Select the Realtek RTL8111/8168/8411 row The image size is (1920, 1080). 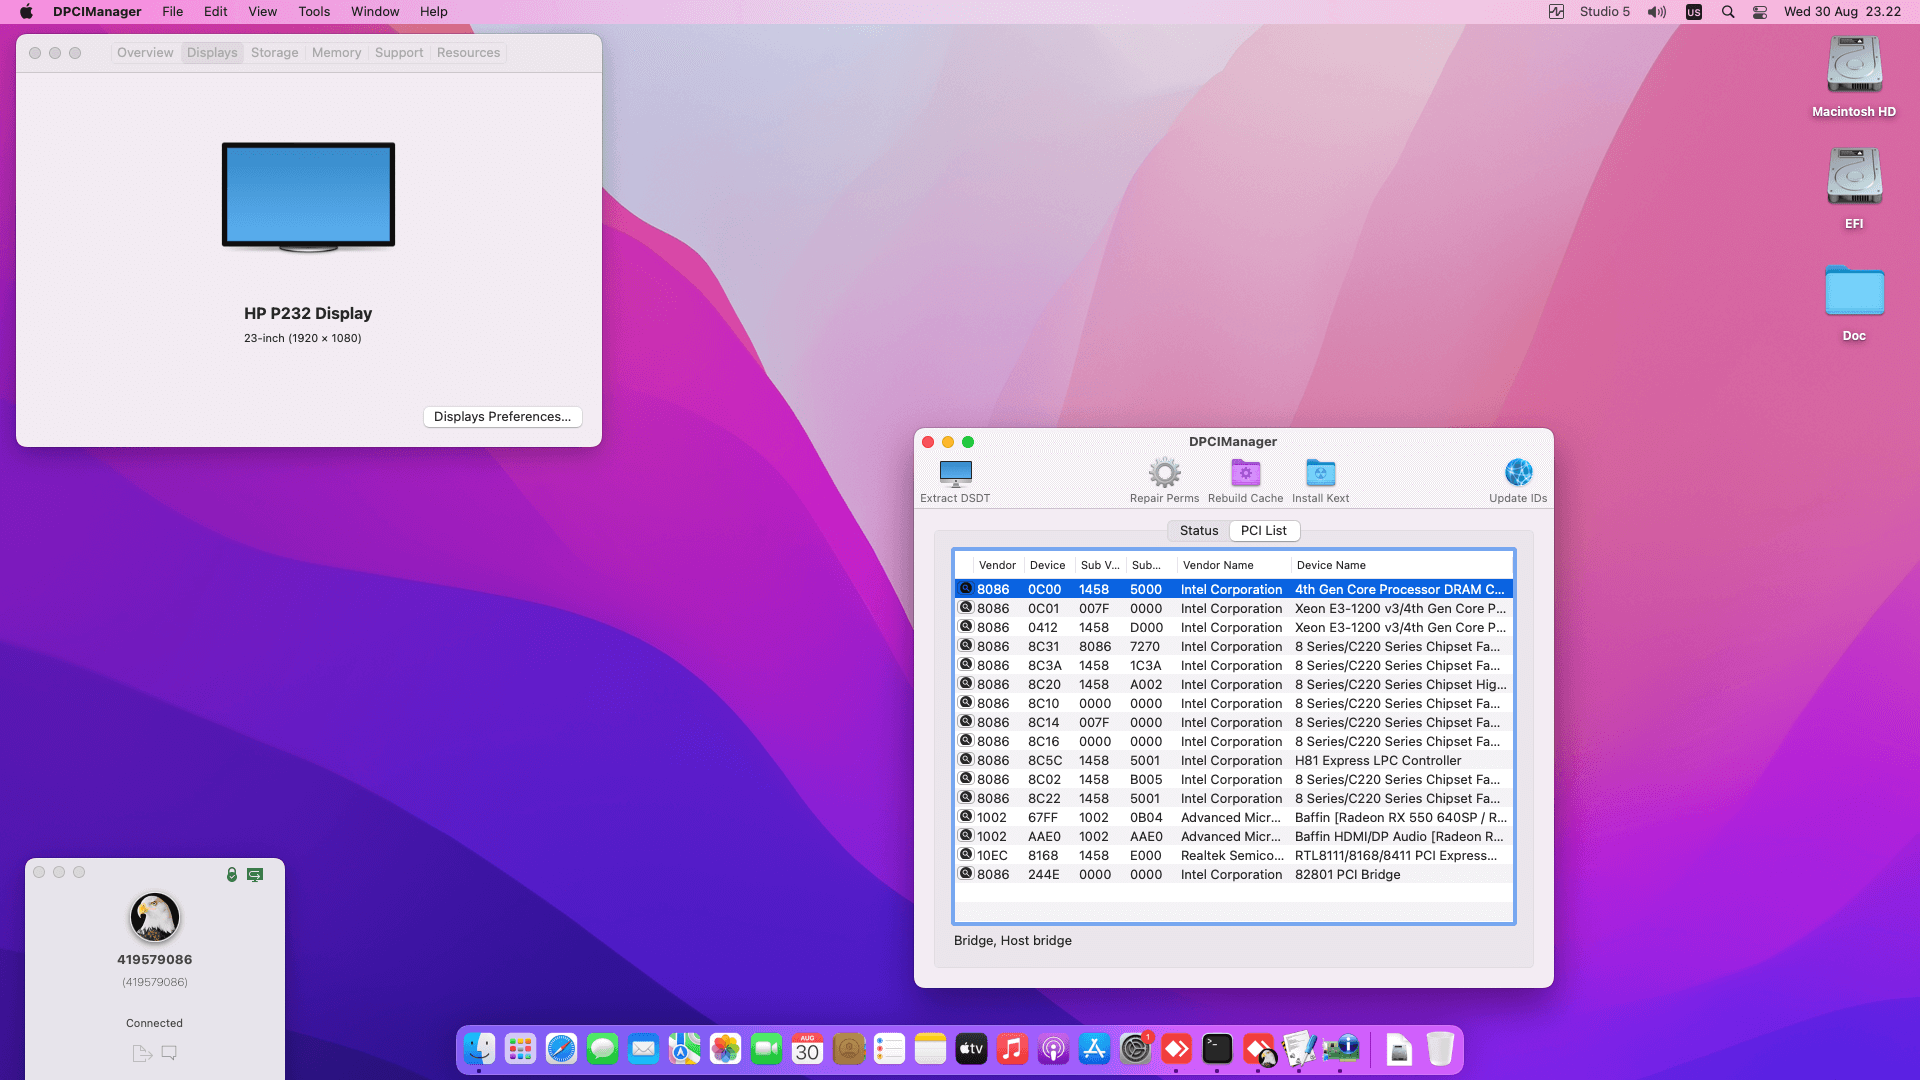click(x=1234, y=856)
